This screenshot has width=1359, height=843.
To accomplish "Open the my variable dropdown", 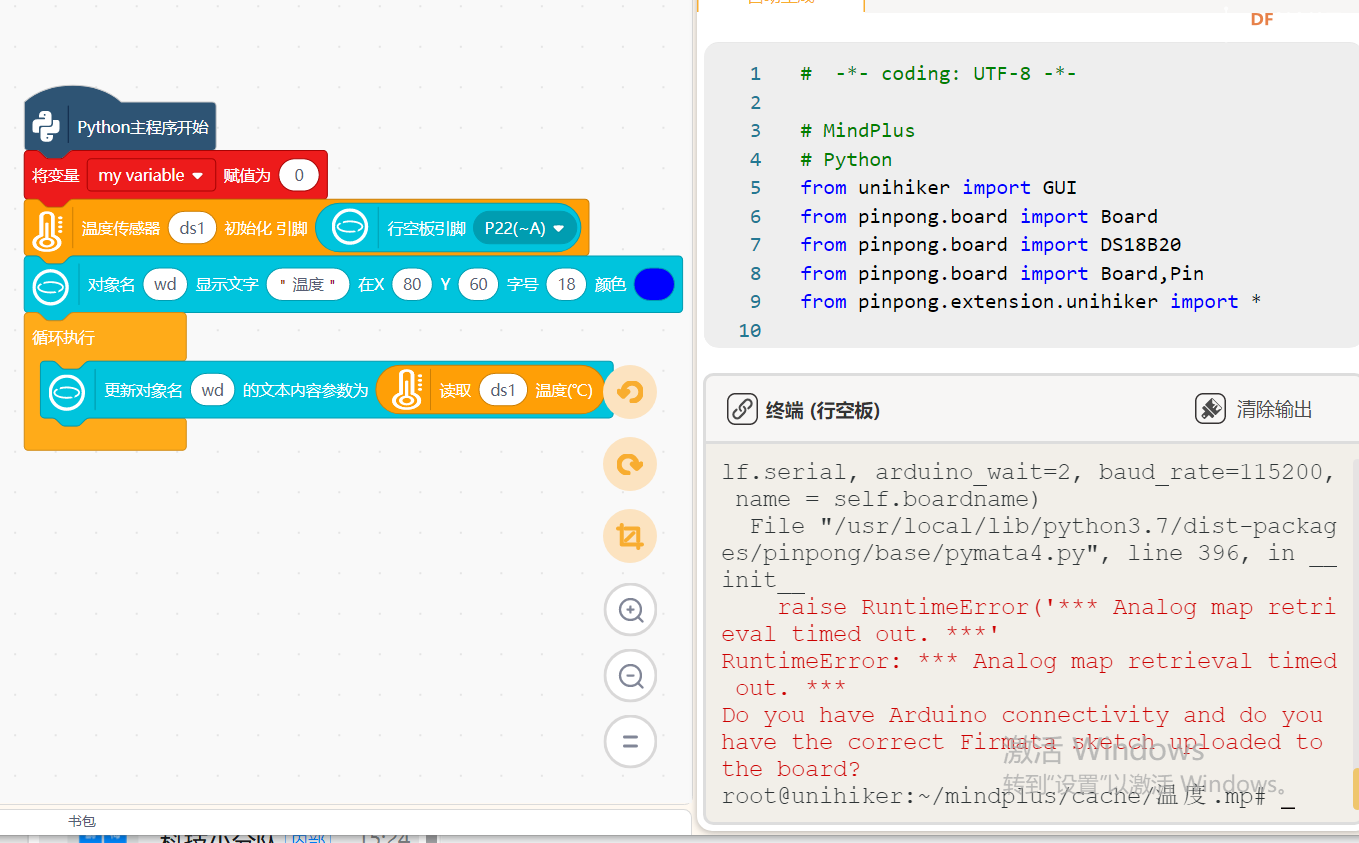I will pyautogui.click(x=151, y=175).
